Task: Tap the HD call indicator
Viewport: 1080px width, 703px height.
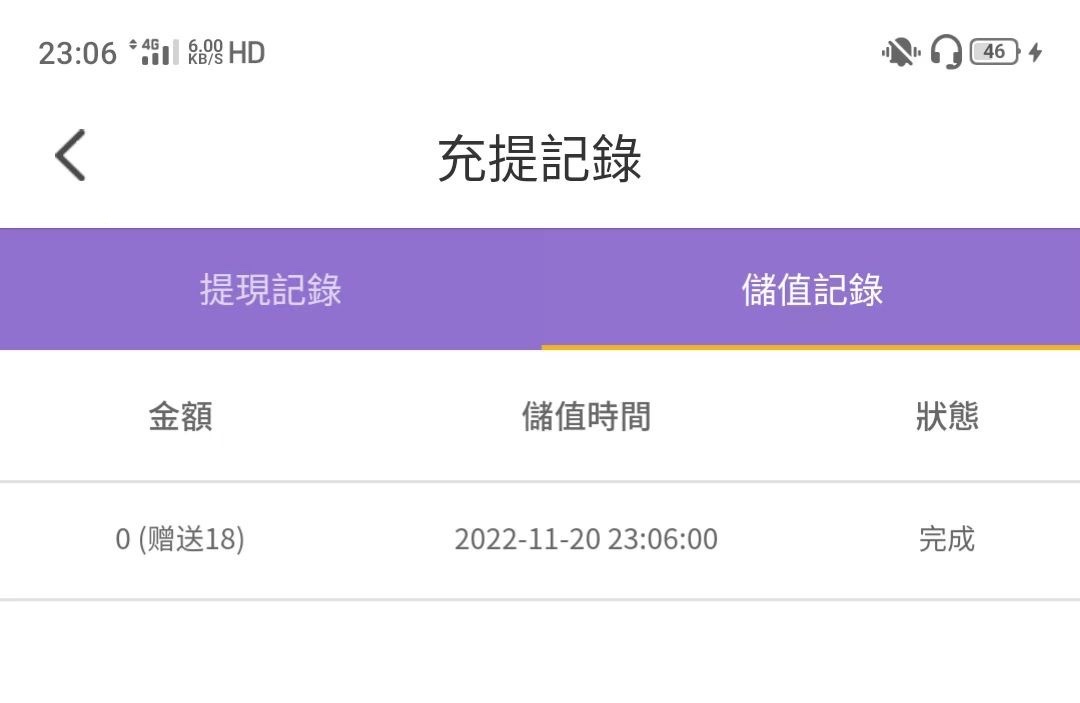Action: (x=247, y=52)
